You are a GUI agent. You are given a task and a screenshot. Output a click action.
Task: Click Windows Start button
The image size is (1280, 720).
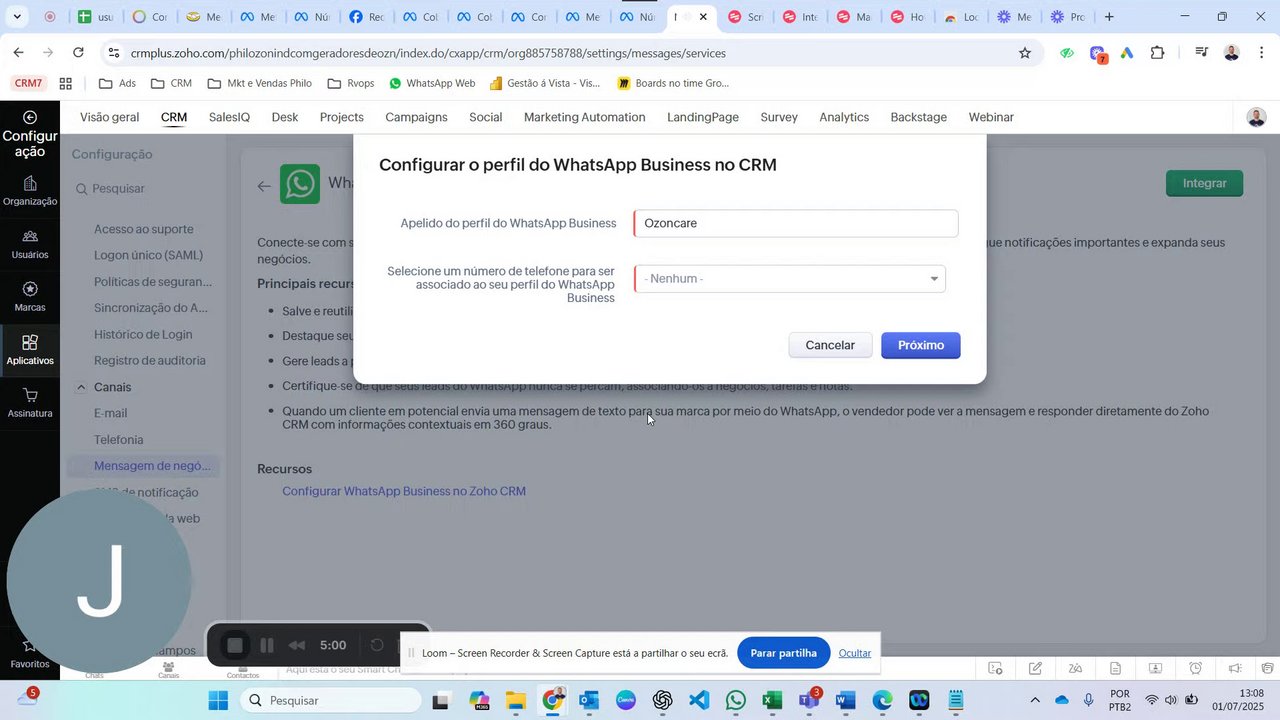[219, 700]
